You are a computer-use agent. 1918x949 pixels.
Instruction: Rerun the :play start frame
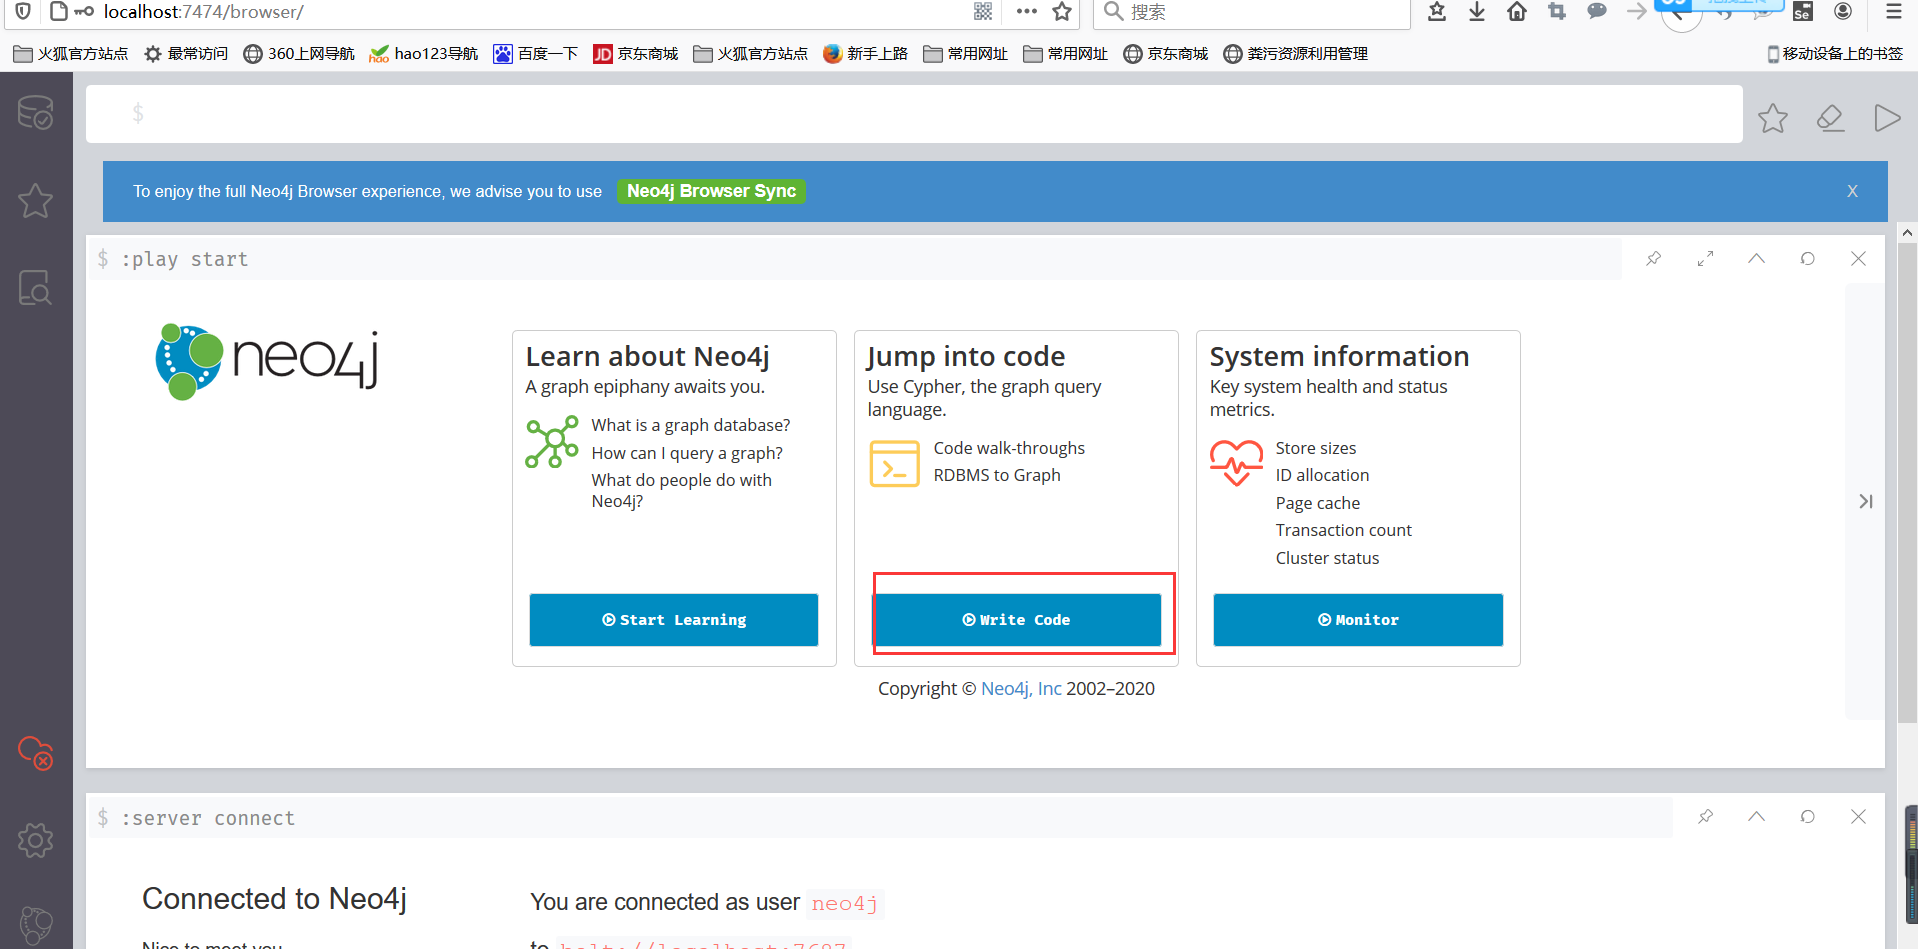coord(1807,258)
